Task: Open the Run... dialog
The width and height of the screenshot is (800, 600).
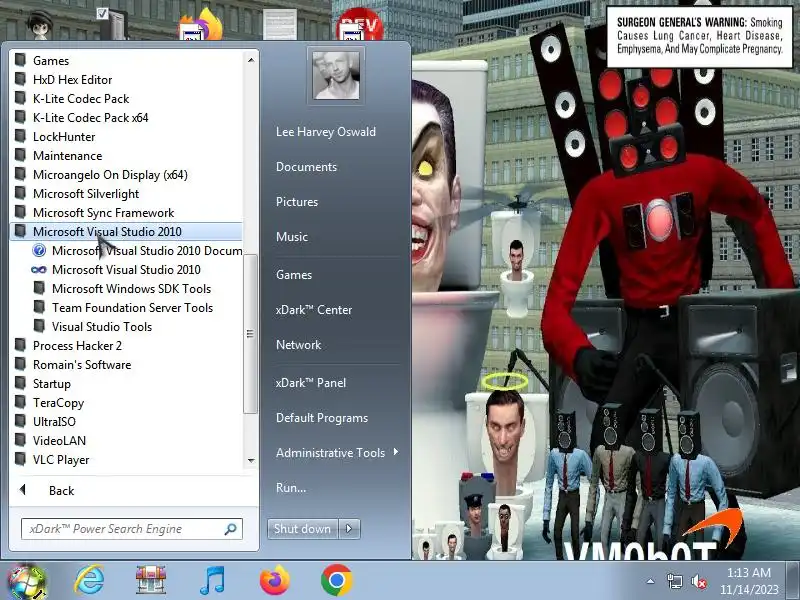Action: [291, 488]
